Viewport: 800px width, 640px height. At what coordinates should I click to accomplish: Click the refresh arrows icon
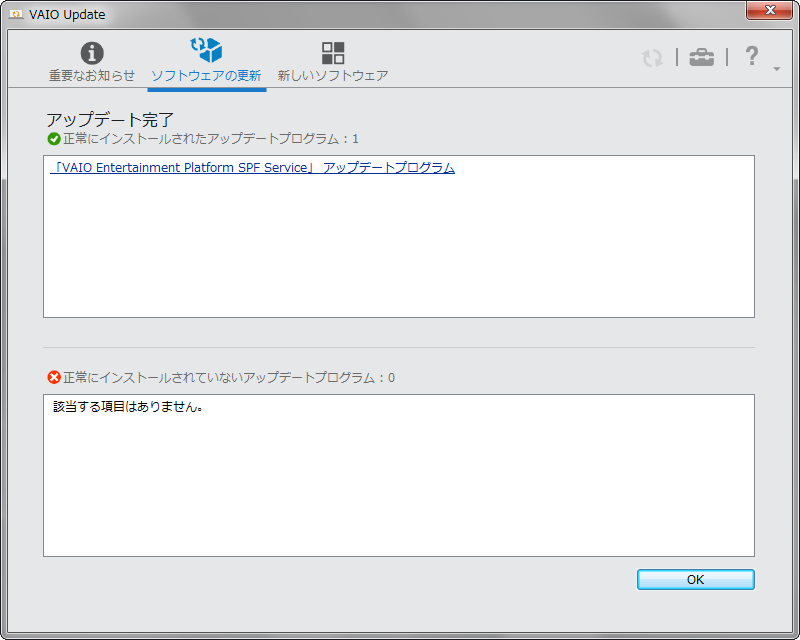653,58
